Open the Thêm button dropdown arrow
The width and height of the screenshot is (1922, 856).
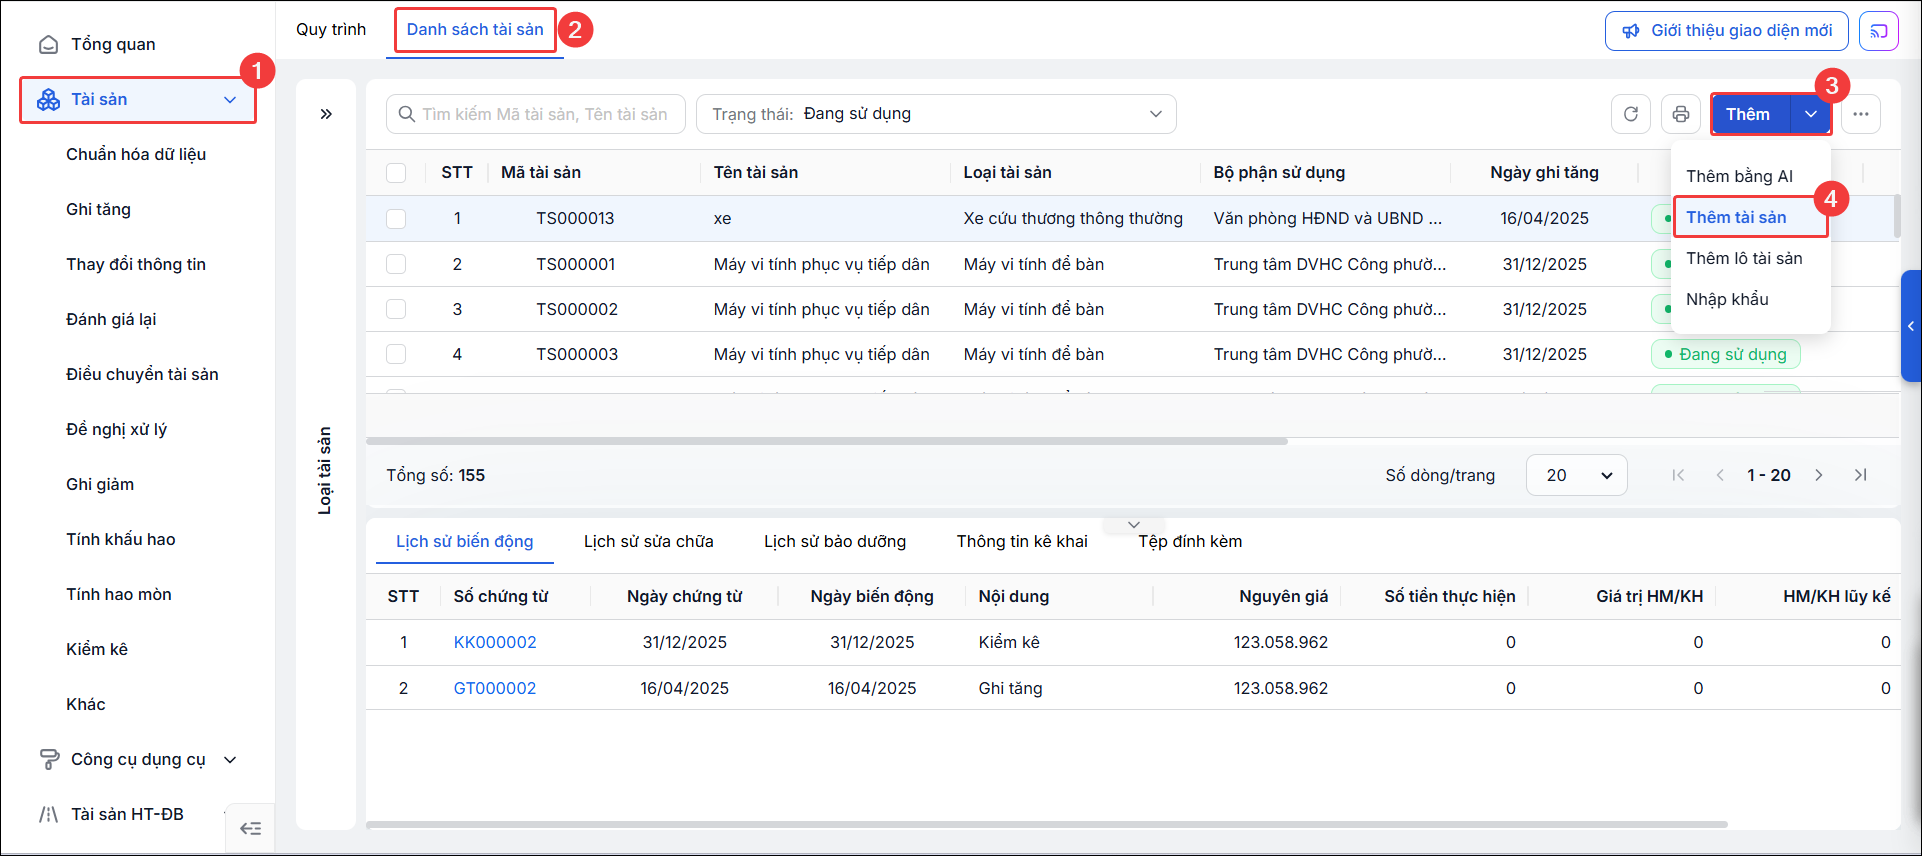pyautogui.click(x=1811, y=114)
